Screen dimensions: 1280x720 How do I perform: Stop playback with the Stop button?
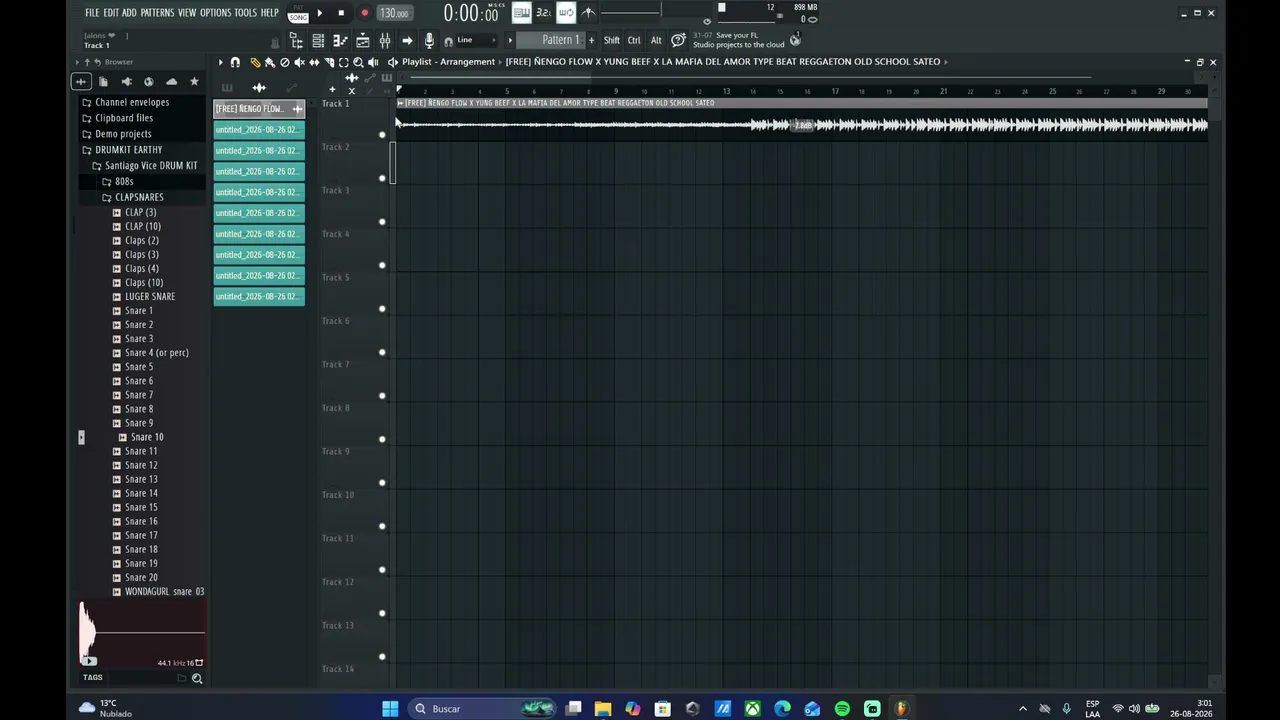pyautogui.click(x=341, y=13)
